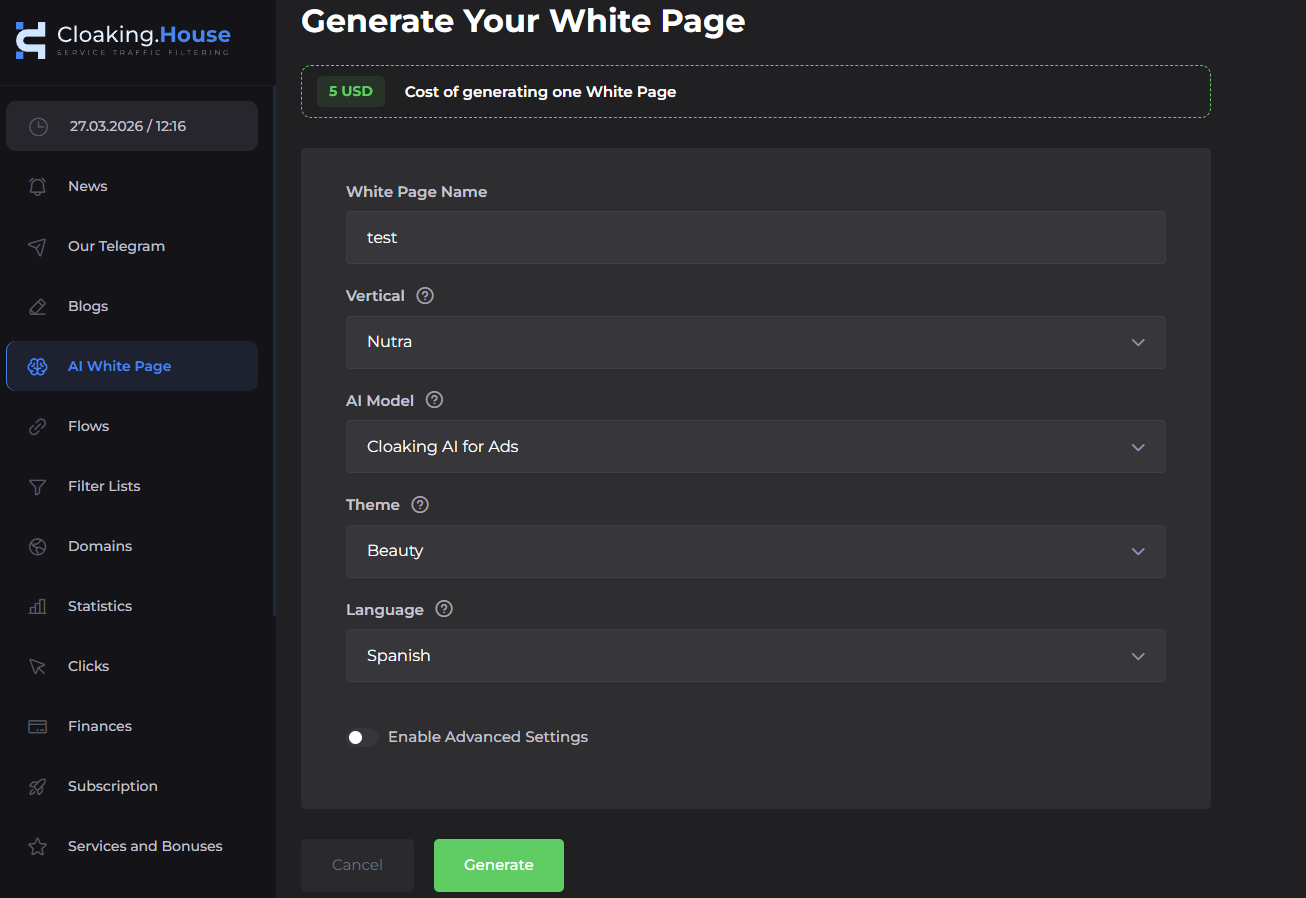The height and width of the screenshot is (898, 1306).
Task: Open the Services and Bonuses star icon
Action: coord(37,846)
